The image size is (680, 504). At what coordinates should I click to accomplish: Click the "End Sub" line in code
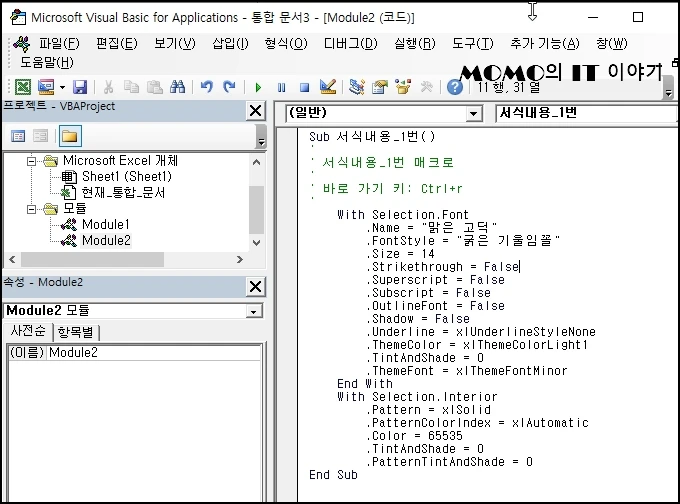[x=333, y=475]
